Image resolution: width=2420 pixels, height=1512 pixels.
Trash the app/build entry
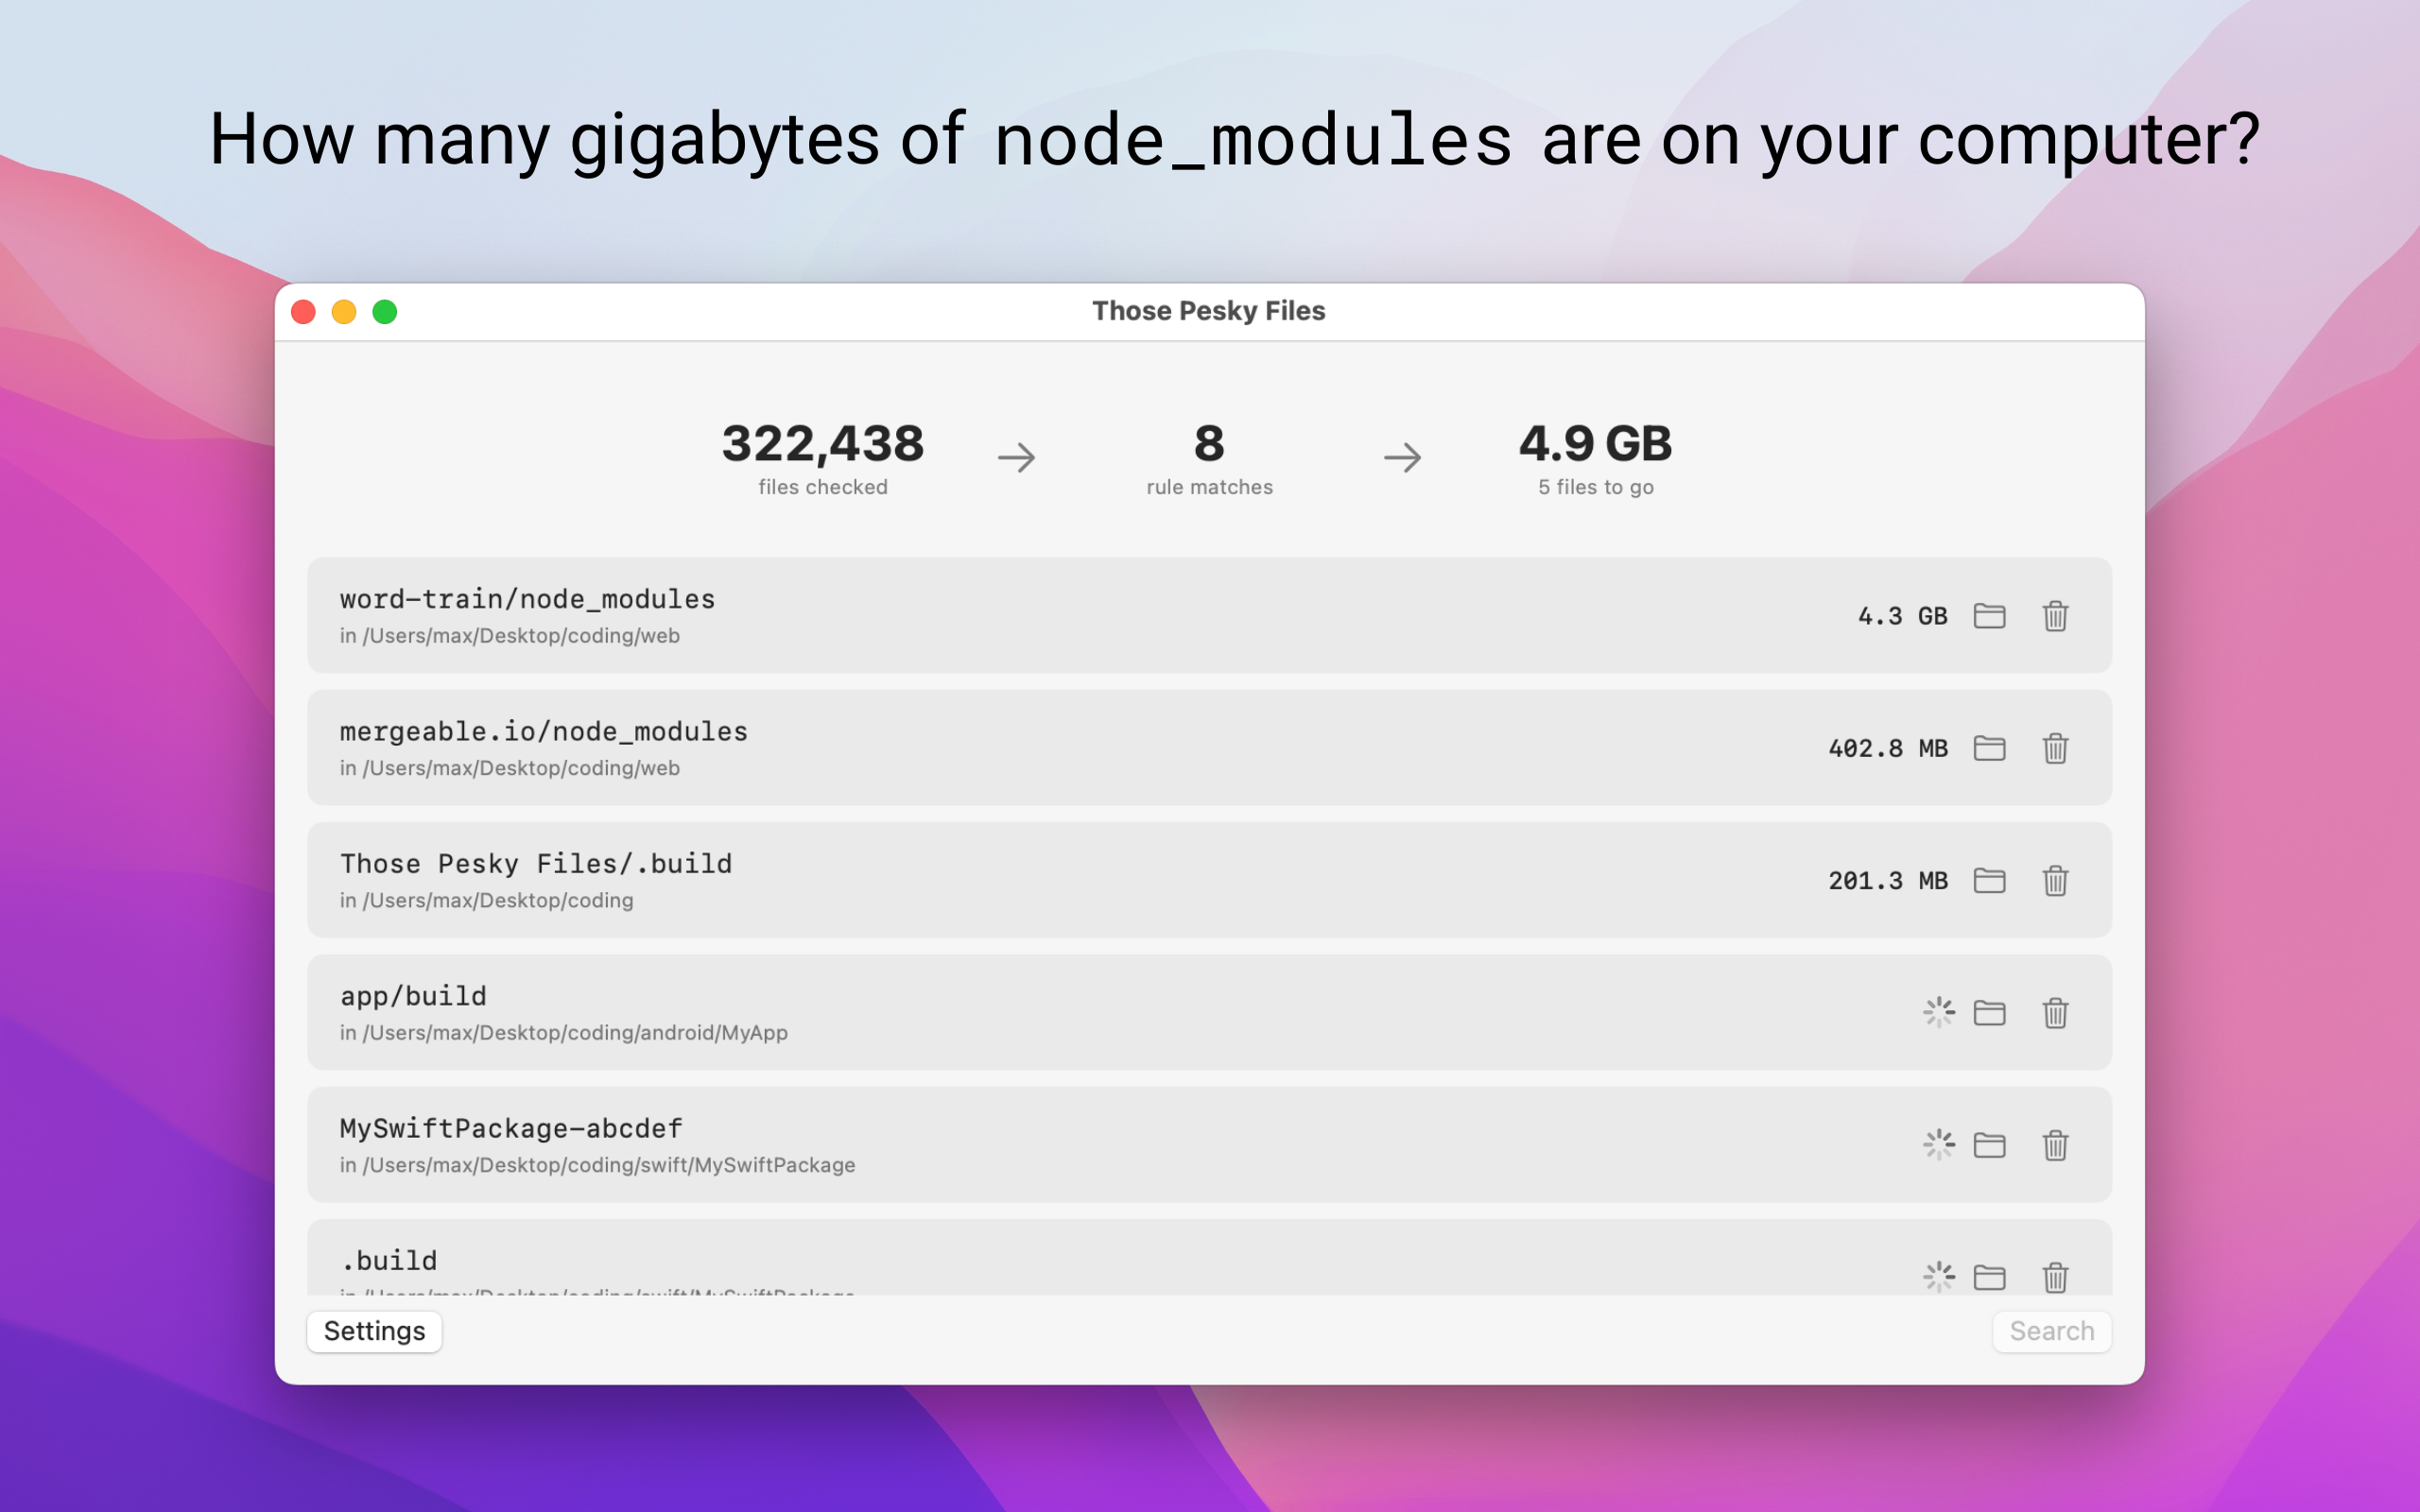click(2055, 1013)
